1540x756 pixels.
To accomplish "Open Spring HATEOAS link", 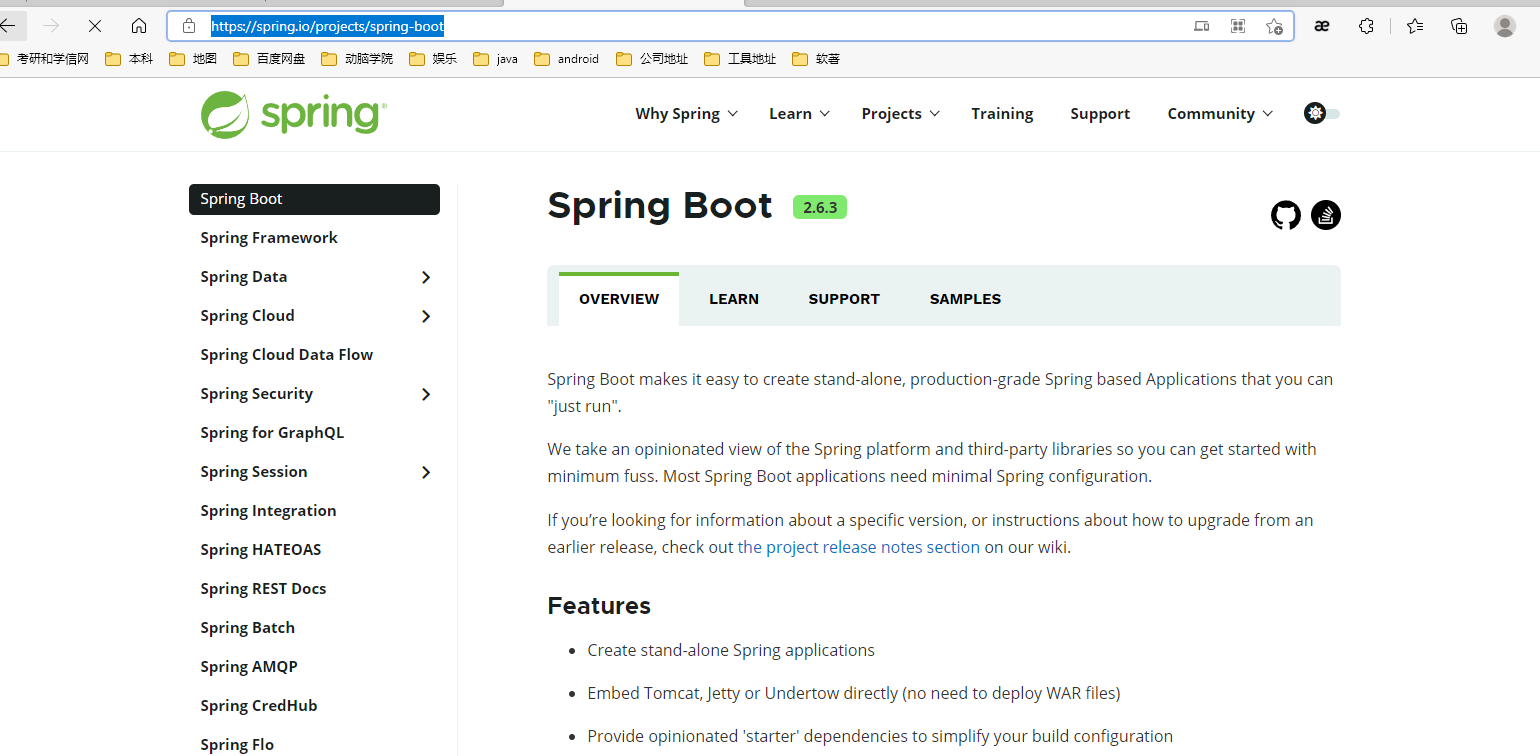I will click(260, 550).
